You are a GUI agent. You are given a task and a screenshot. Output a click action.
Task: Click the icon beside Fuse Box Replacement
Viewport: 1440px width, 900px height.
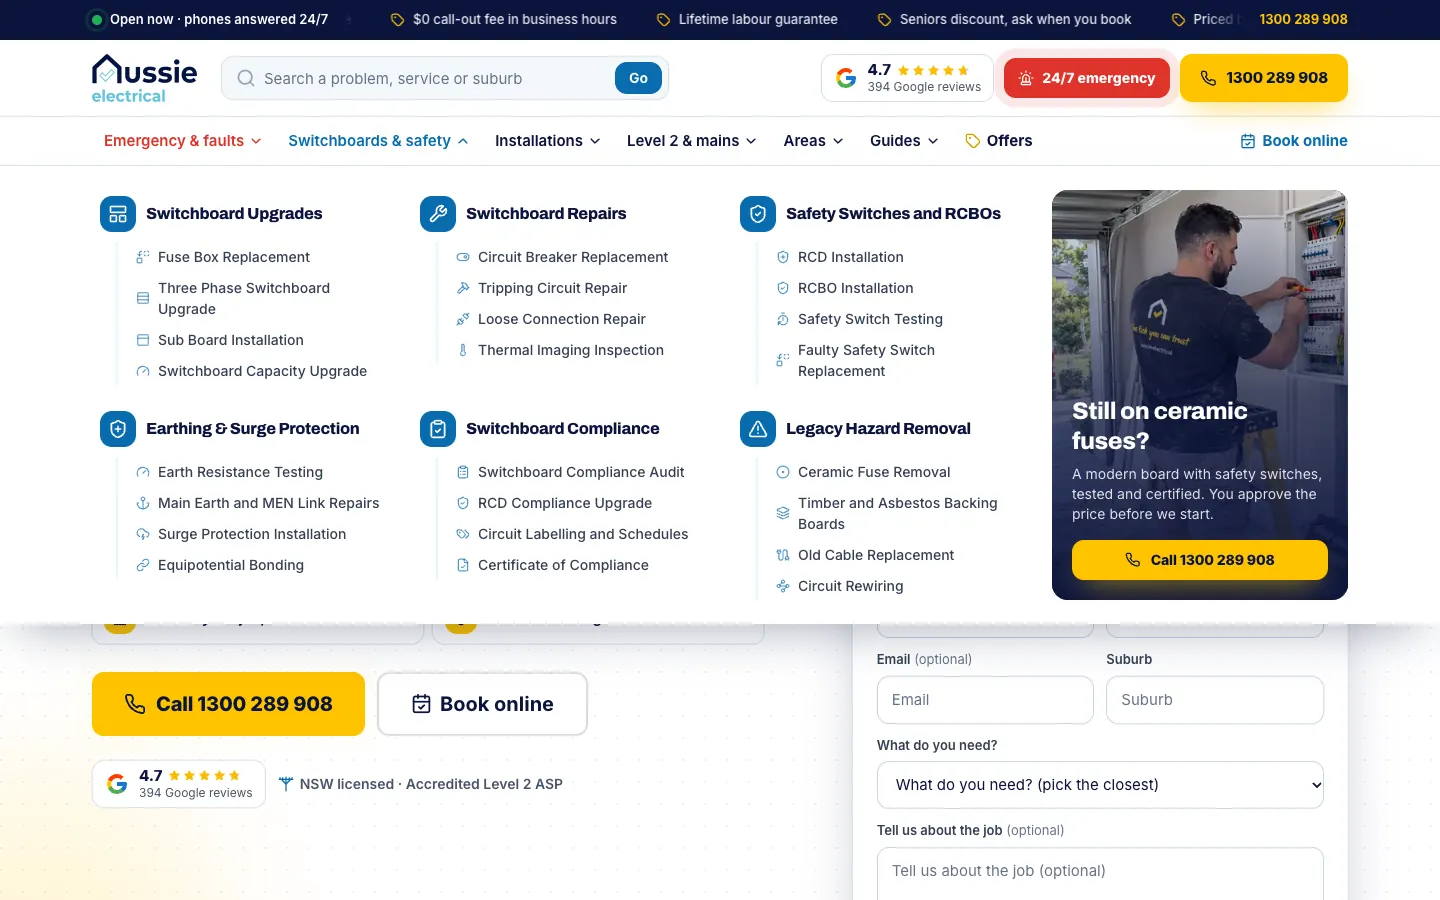[x=143, y=257]
